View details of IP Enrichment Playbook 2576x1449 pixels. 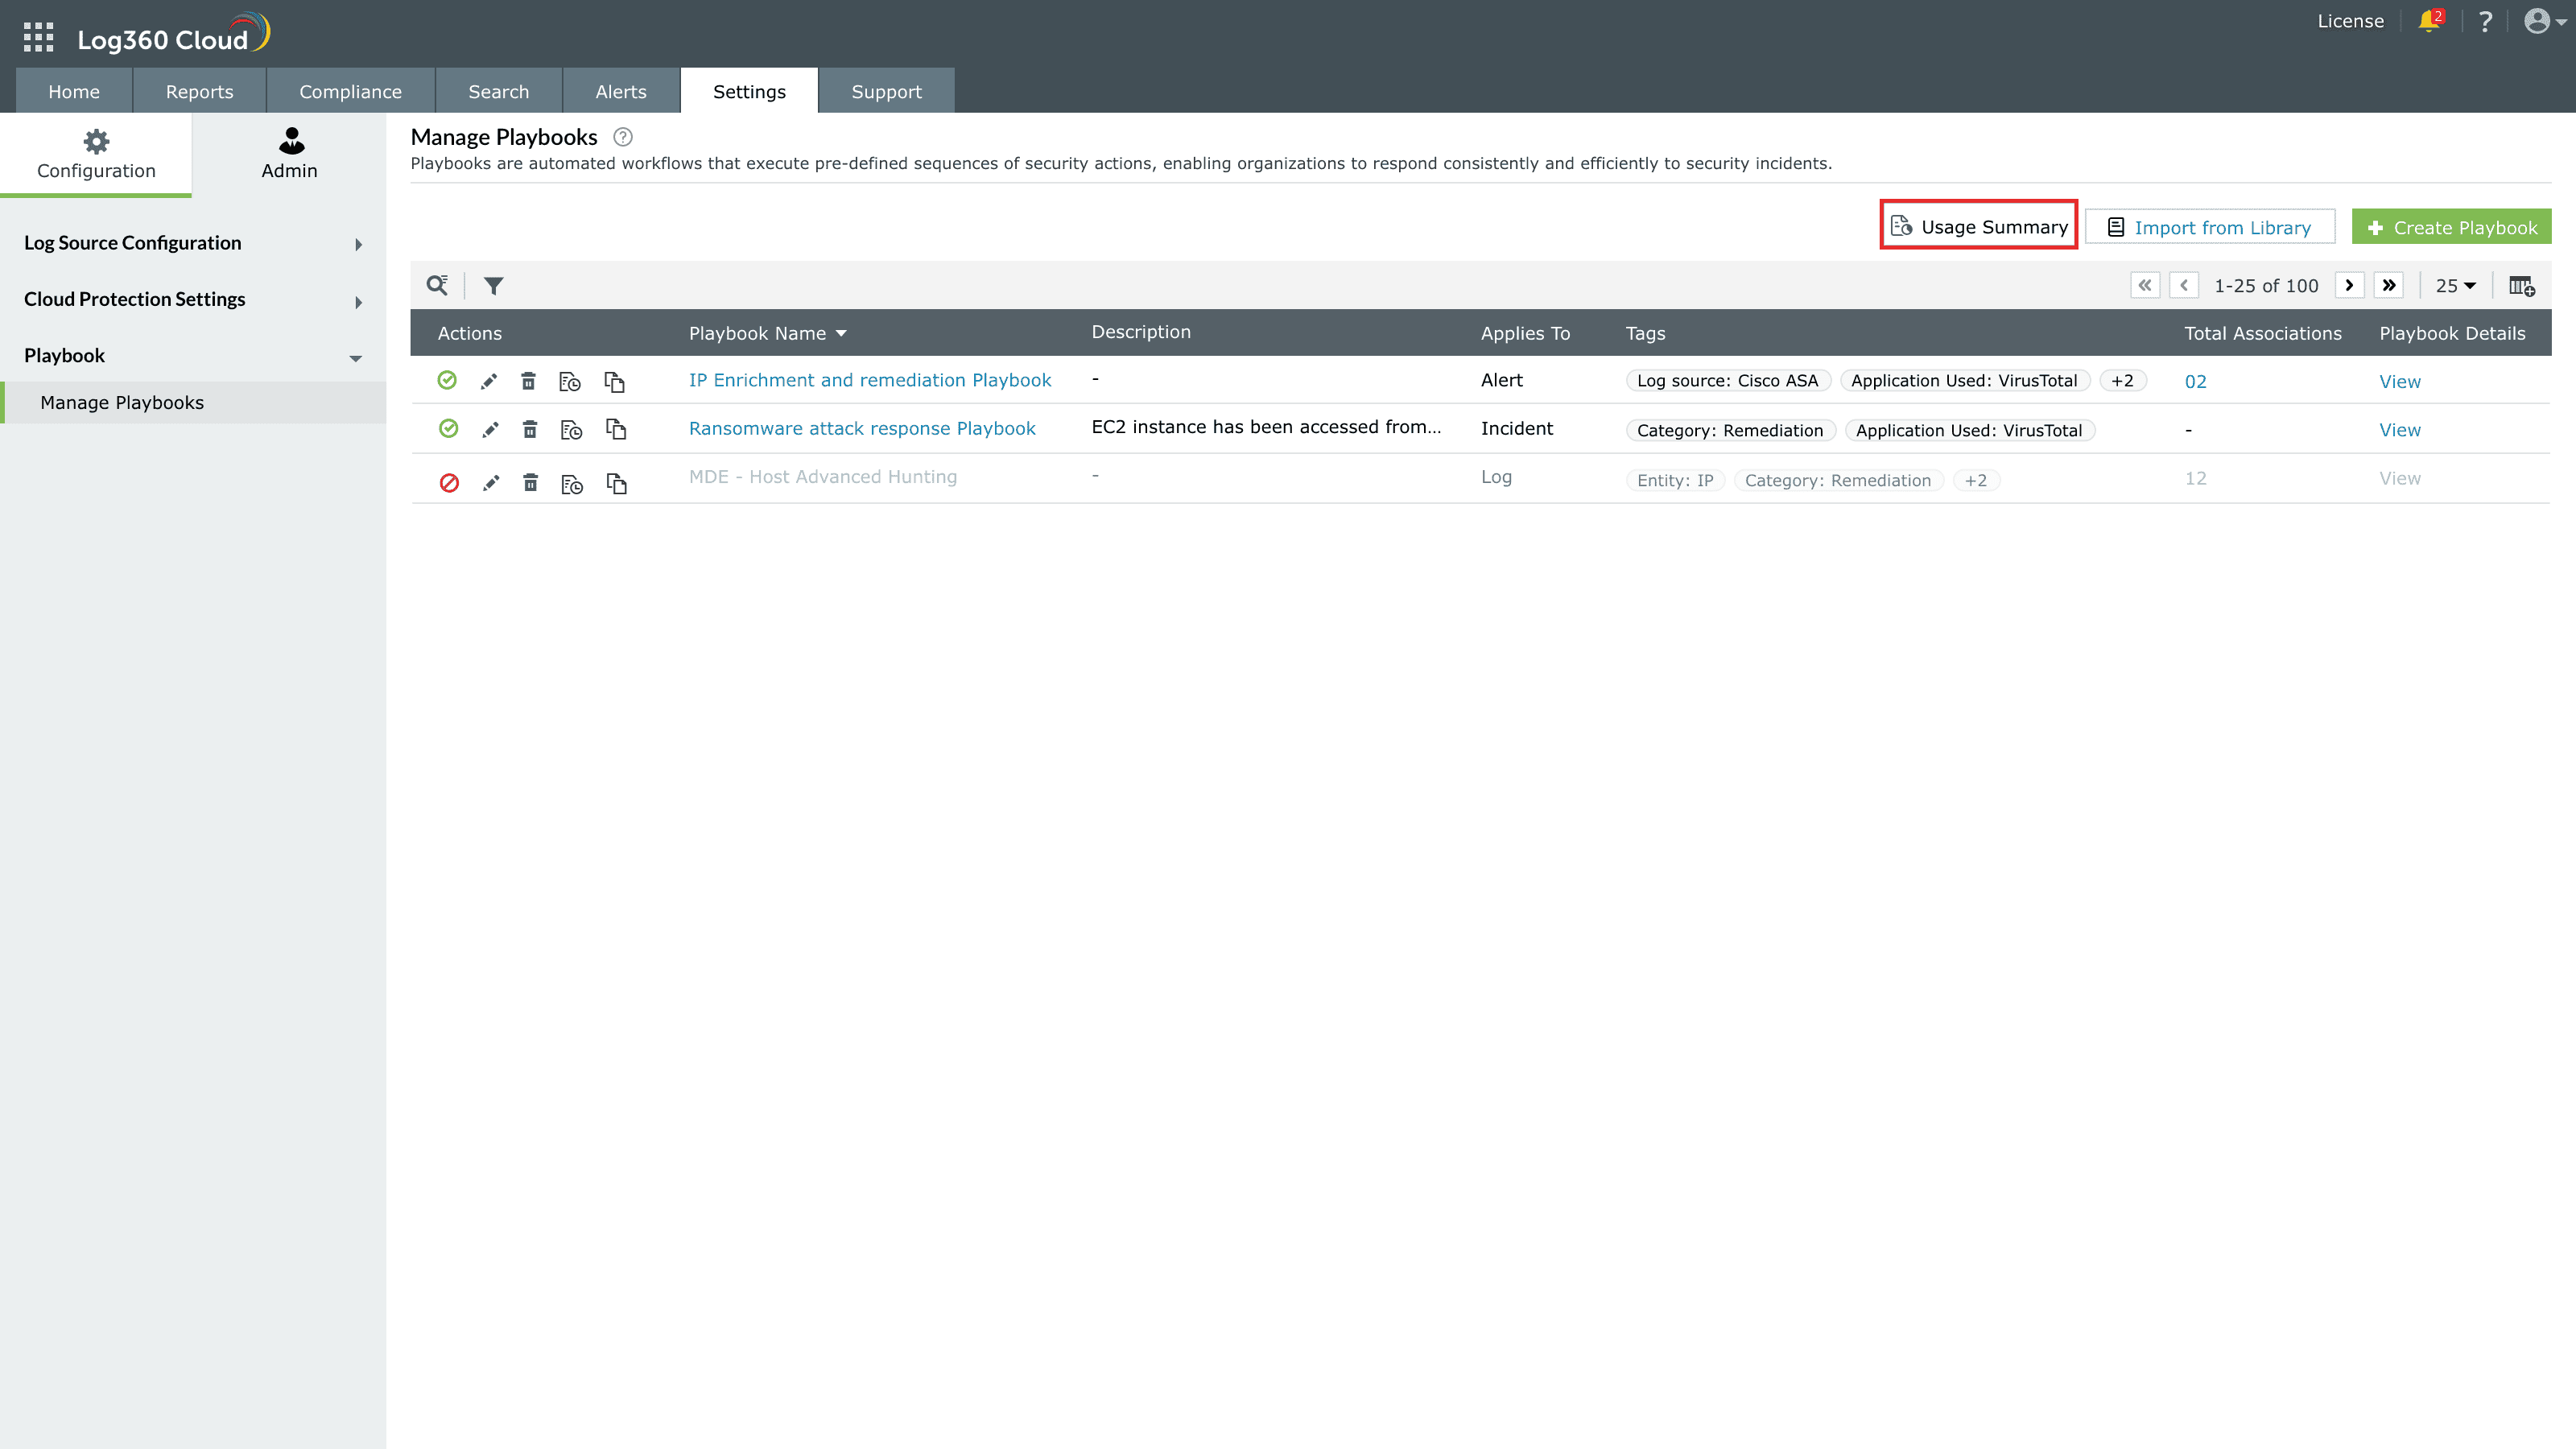[2400, 382]
